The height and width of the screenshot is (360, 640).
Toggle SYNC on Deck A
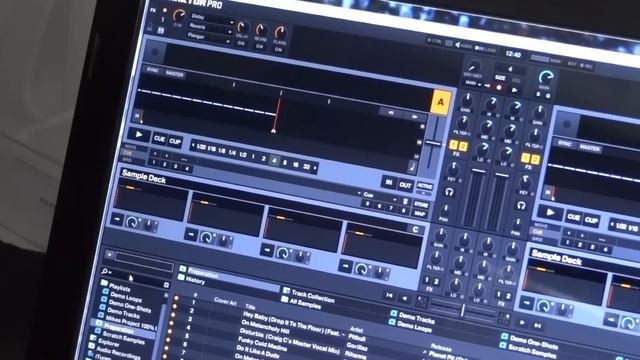153,70
